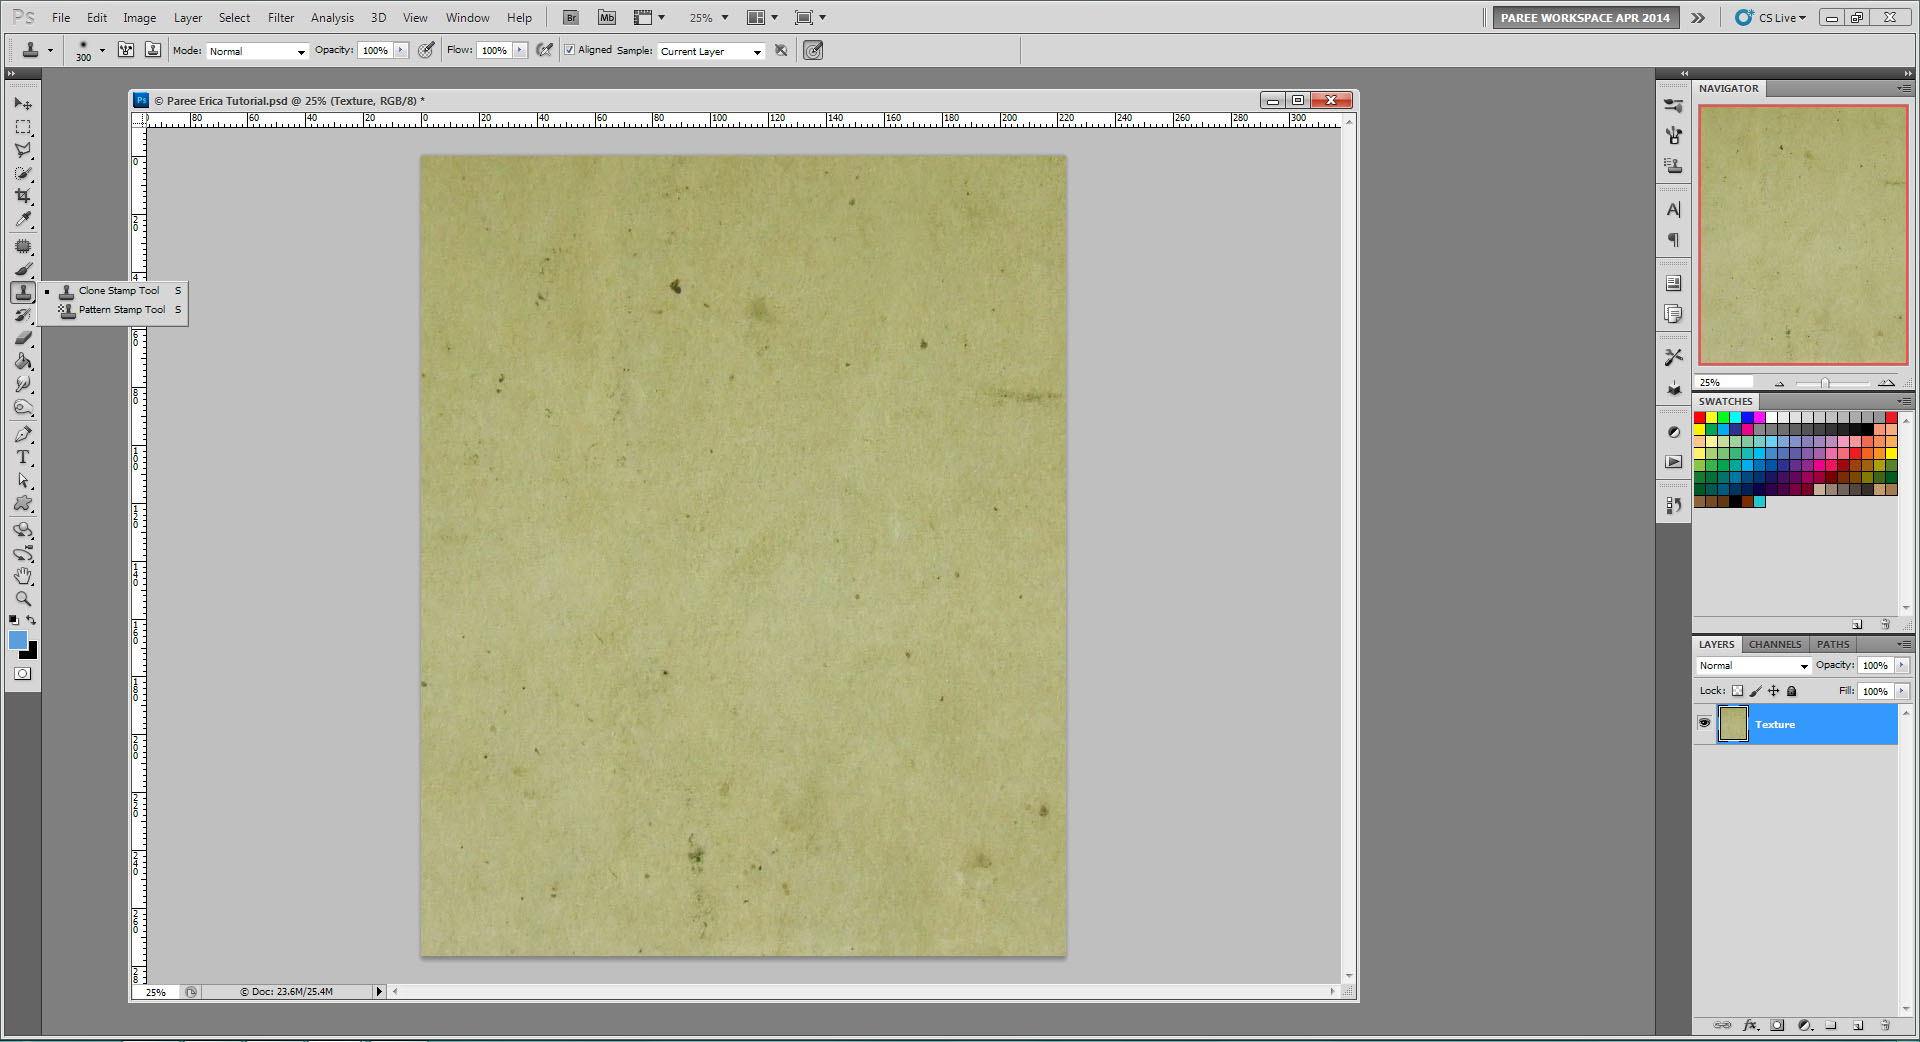Image resolution: width=1920 pixels, height=1042 pixels.
Task: Toggle lock all for the layer
Action: (x=1792, y=691)
